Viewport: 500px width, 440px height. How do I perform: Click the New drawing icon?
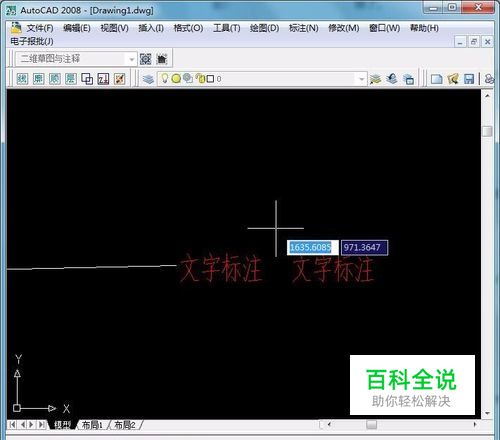[436, 79]
